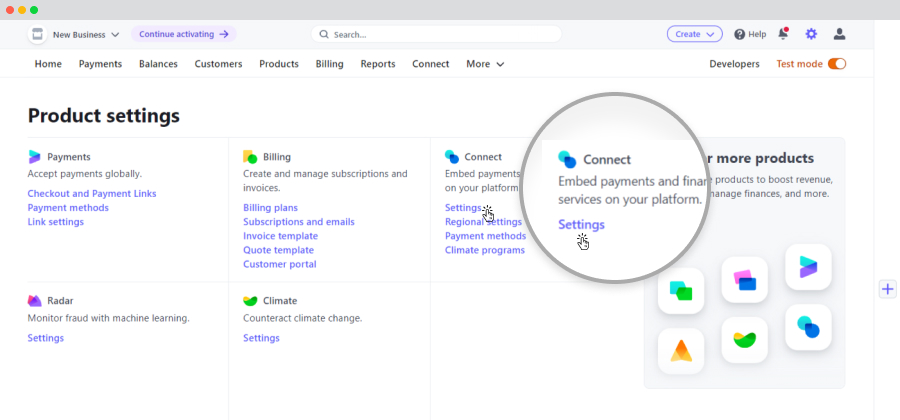Image resolution: width=900 pixels, height=420 pixels.
Task: Open the Create dropdown
Action: [x=695, y=34]
